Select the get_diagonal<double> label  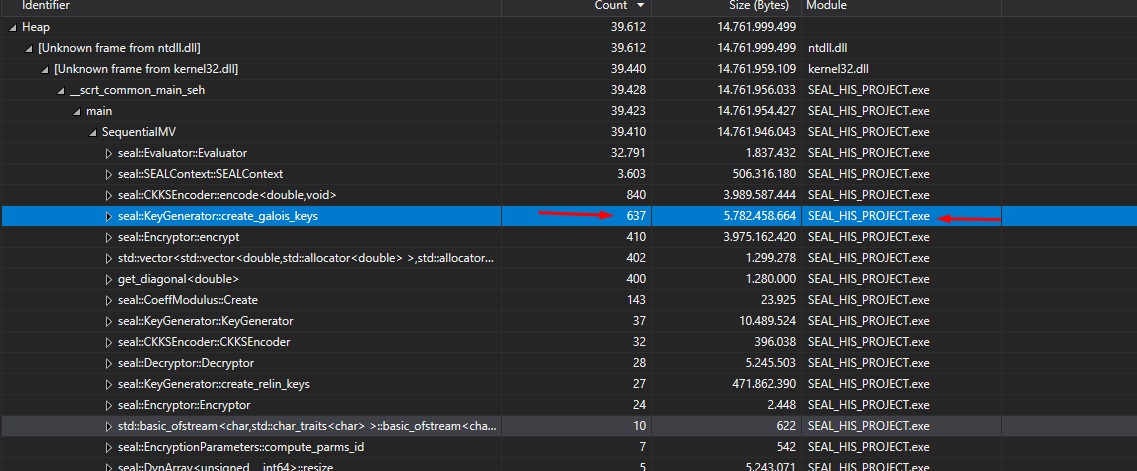point(178,280)
